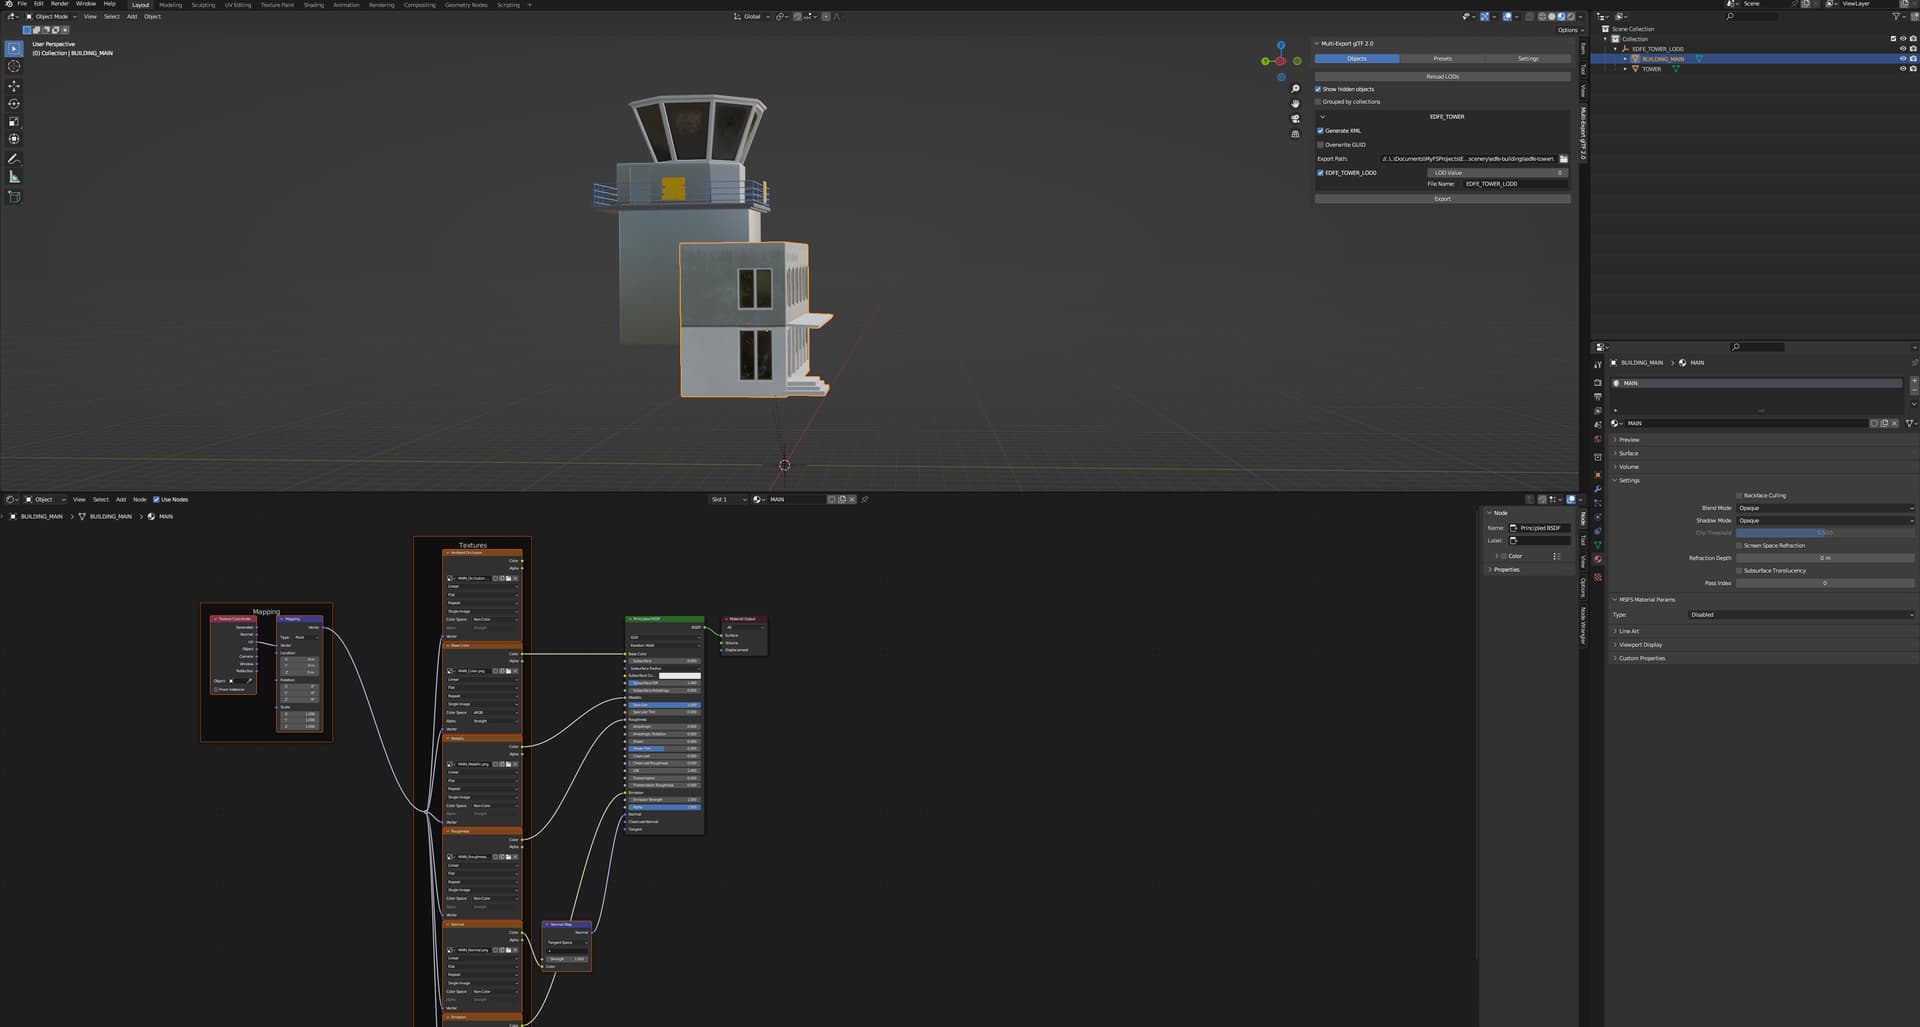Viewport: 1920px width, 1027px height.
Task: Select the Annotate tool
Action: coord(14,159)
